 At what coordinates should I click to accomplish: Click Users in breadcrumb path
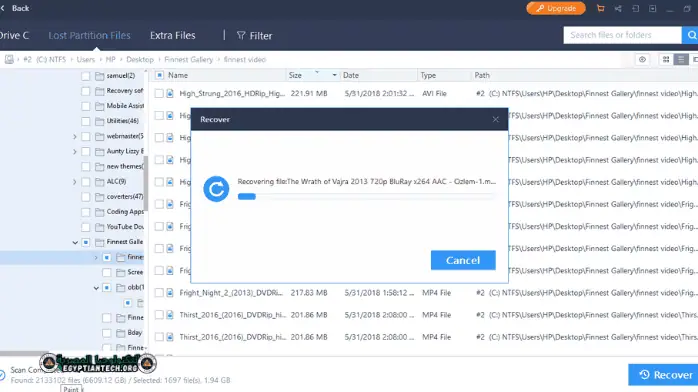coord(85,60)
